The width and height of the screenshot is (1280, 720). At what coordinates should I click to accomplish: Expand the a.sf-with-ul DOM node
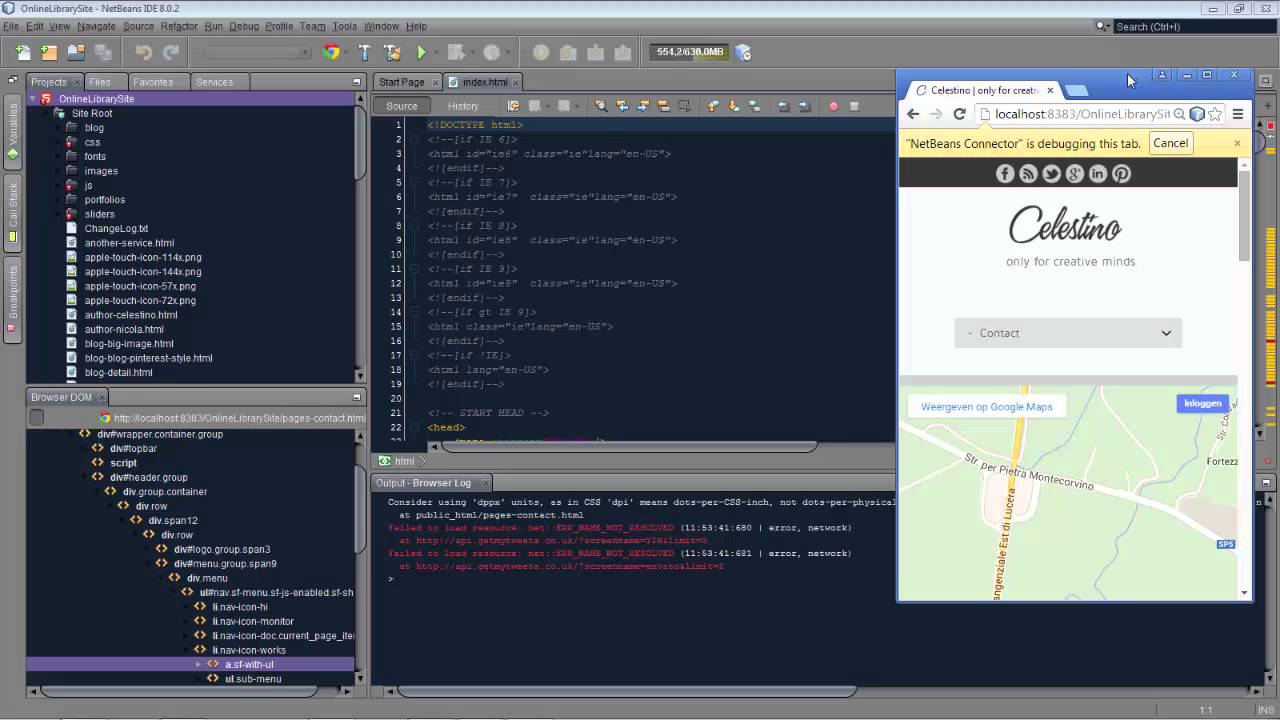pos(198,664)
